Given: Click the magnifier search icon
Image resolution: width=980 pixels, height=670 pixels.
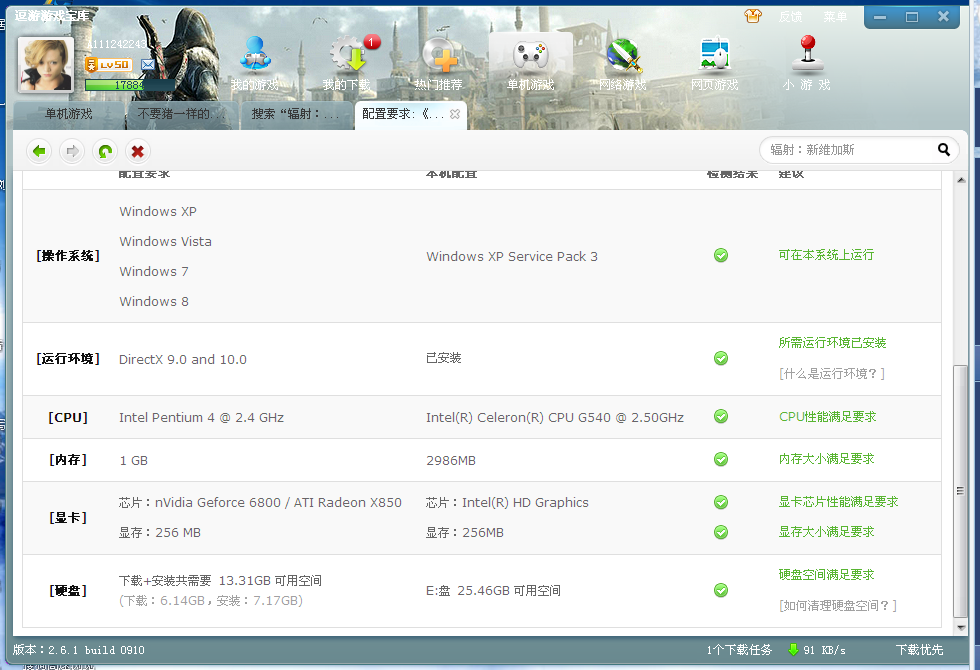Looking at the screenshot, I should (x=944, y=149).
